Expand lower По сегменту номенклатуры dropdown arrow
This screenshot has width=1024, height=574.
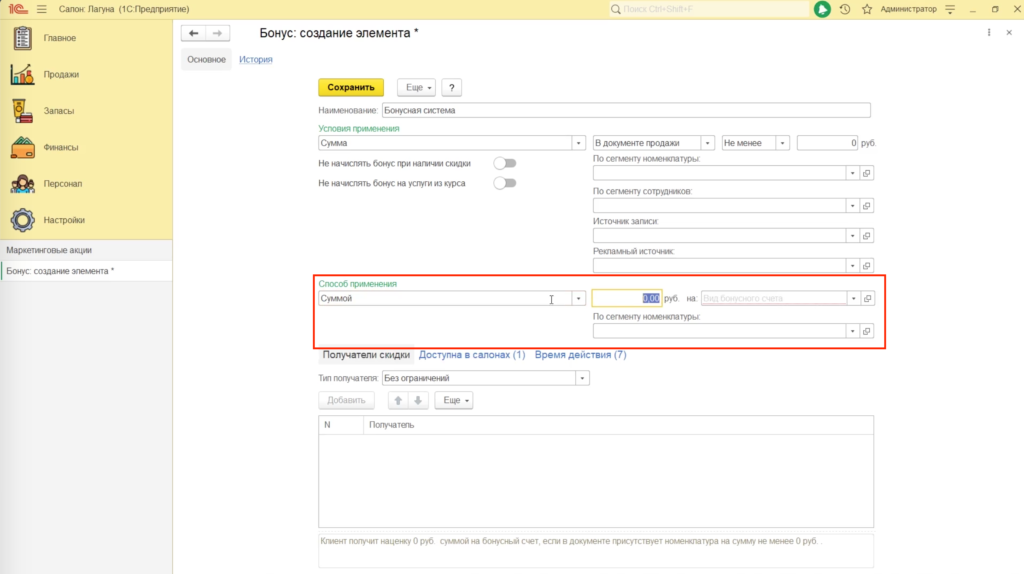click(x=852, y=331)
